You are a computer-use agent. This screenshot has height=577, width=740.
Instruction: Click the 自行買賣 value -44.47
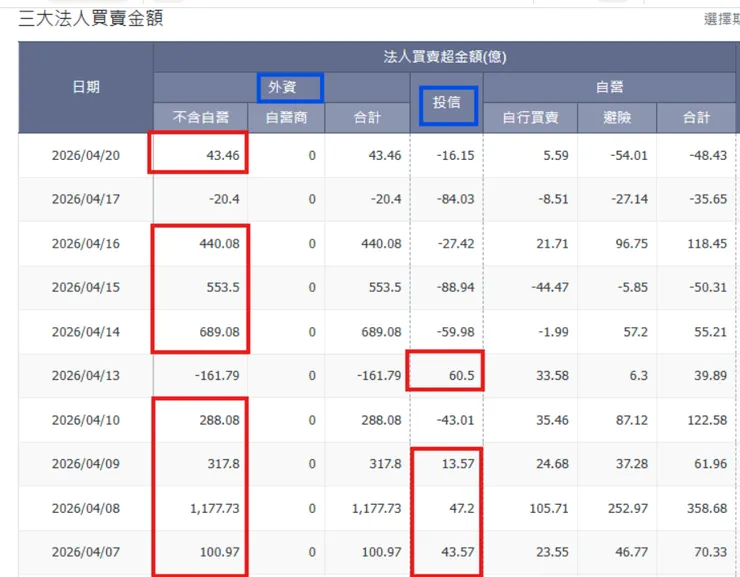coord(550,287)
